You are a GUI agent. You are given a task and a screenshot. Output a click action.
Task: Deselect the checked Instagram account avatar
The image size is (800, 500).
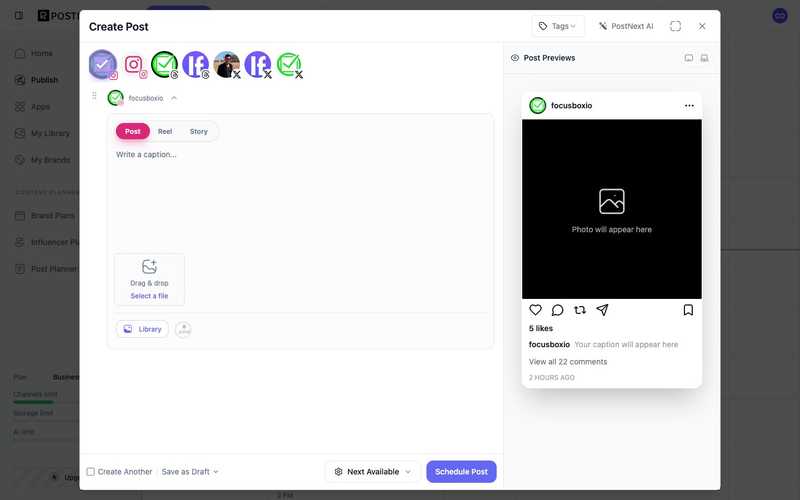tap(103, 64)
